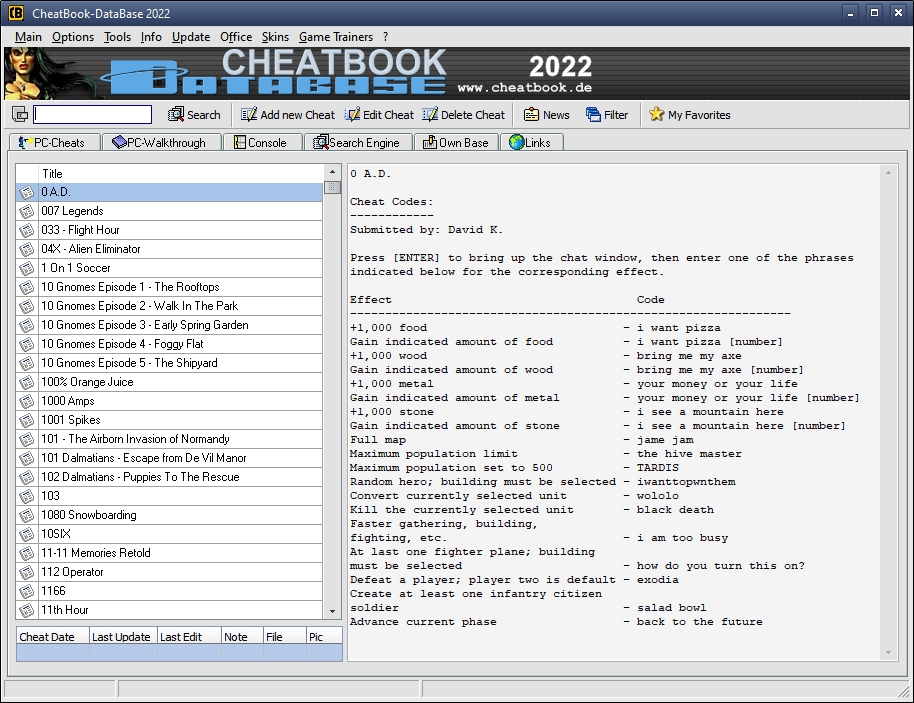Click the CheatBook title bar app icon
This screenshot has height=703, width=914.
pos(16,13)
